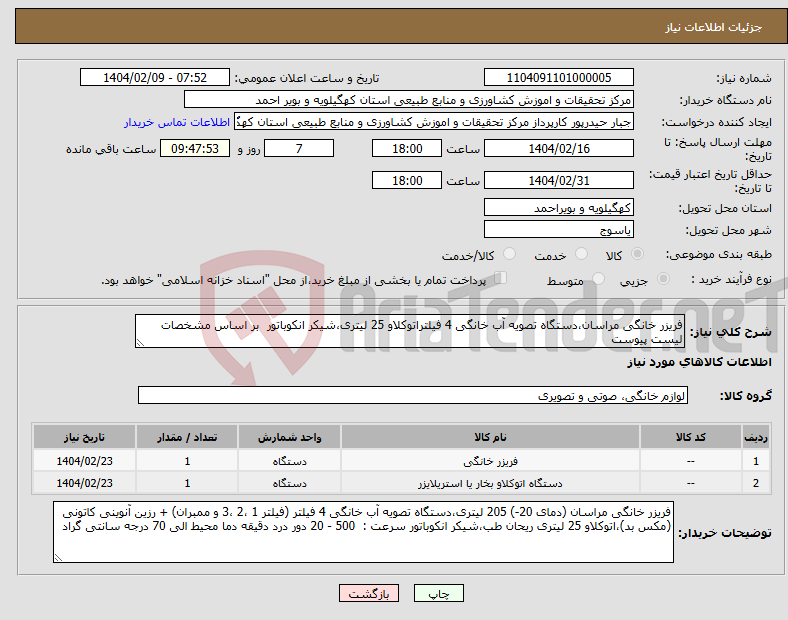Viewport: 788px width, 620px height.
Task: Click the page title جزئیات اطلاعات نیاز
Action: pyautogui.click(x=714, y=27)
